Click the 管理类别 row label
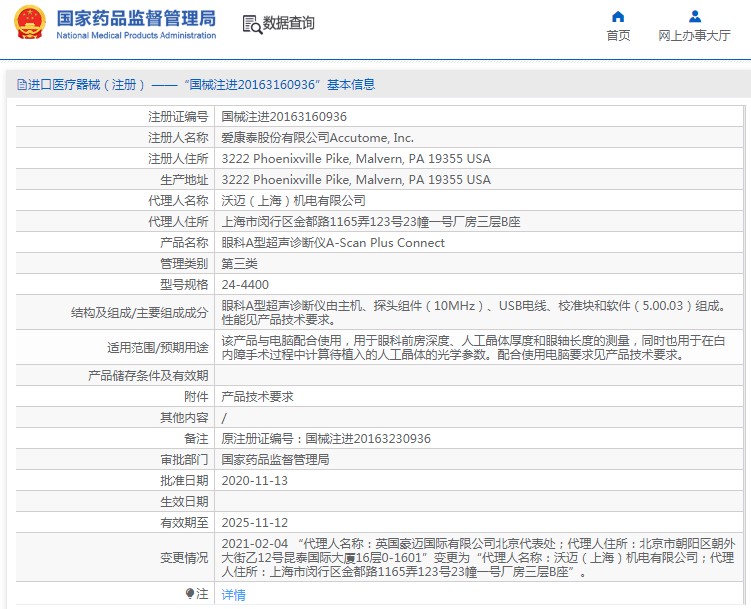Image resolution: width=751 pixels, height=609 pixels. point(184,264)
